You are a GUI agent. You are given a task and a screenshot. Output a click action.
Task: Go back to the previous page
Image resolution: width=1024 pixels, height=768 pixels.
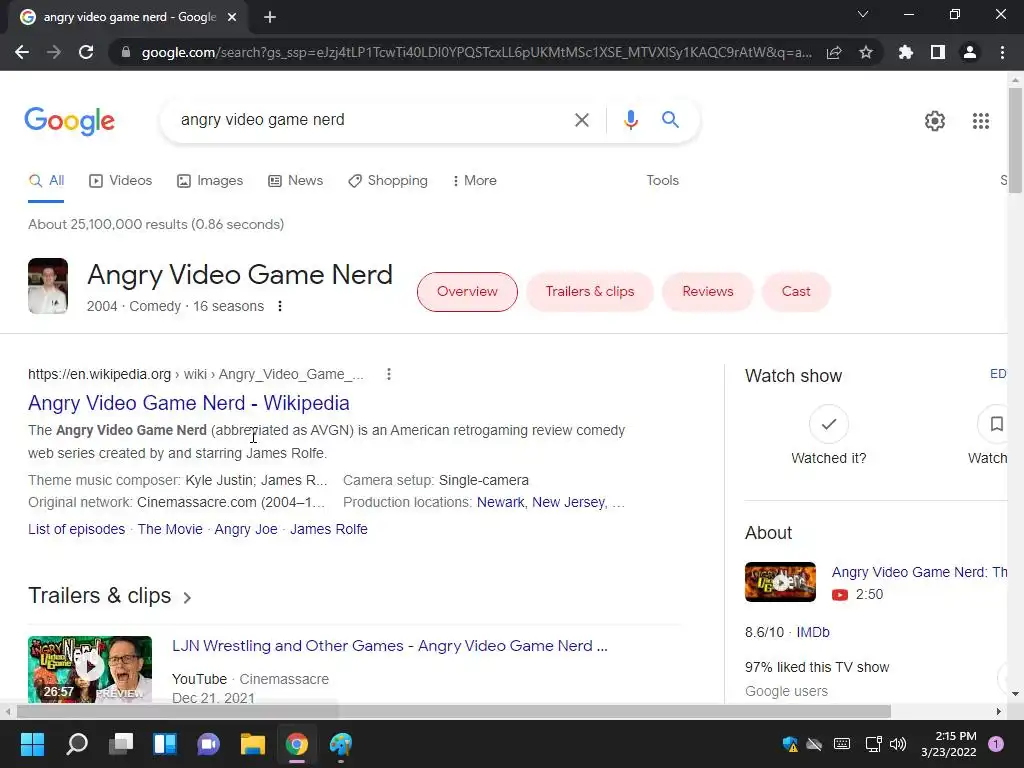pos(22,52)
